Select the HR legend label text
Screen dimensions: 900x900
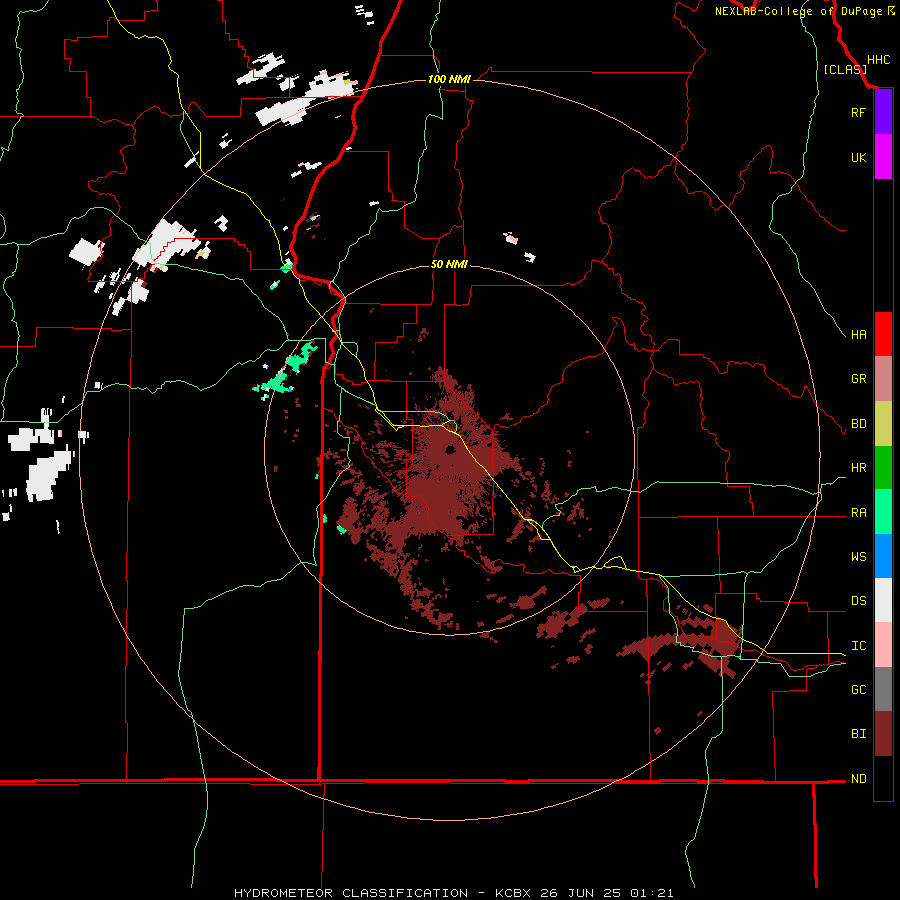click(858, 468)
